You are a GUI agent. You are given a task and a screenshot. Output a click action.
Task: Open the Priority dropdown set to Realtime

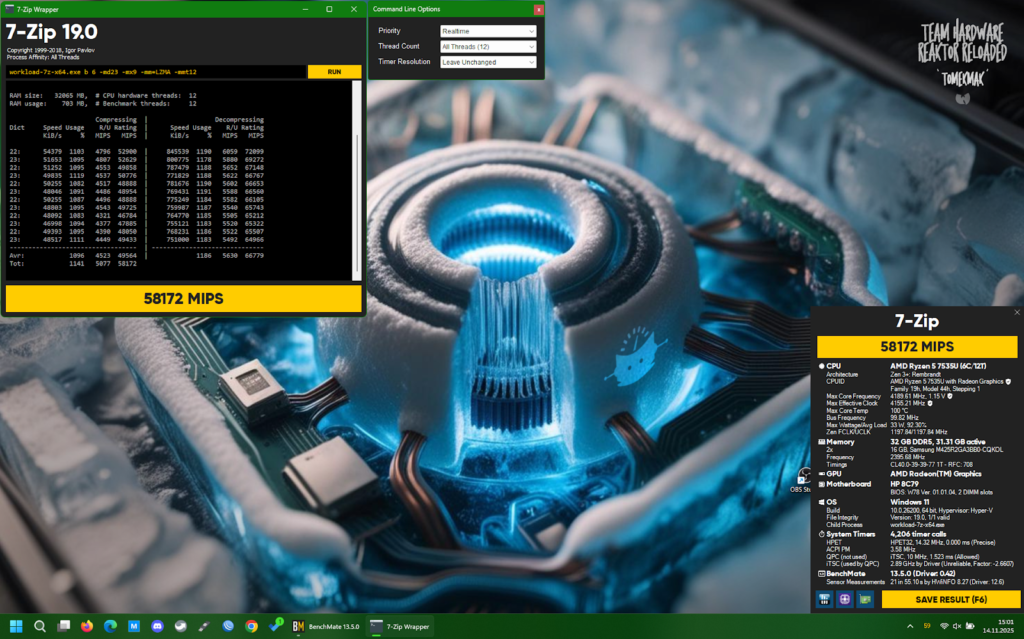click(x=488, y=31)
